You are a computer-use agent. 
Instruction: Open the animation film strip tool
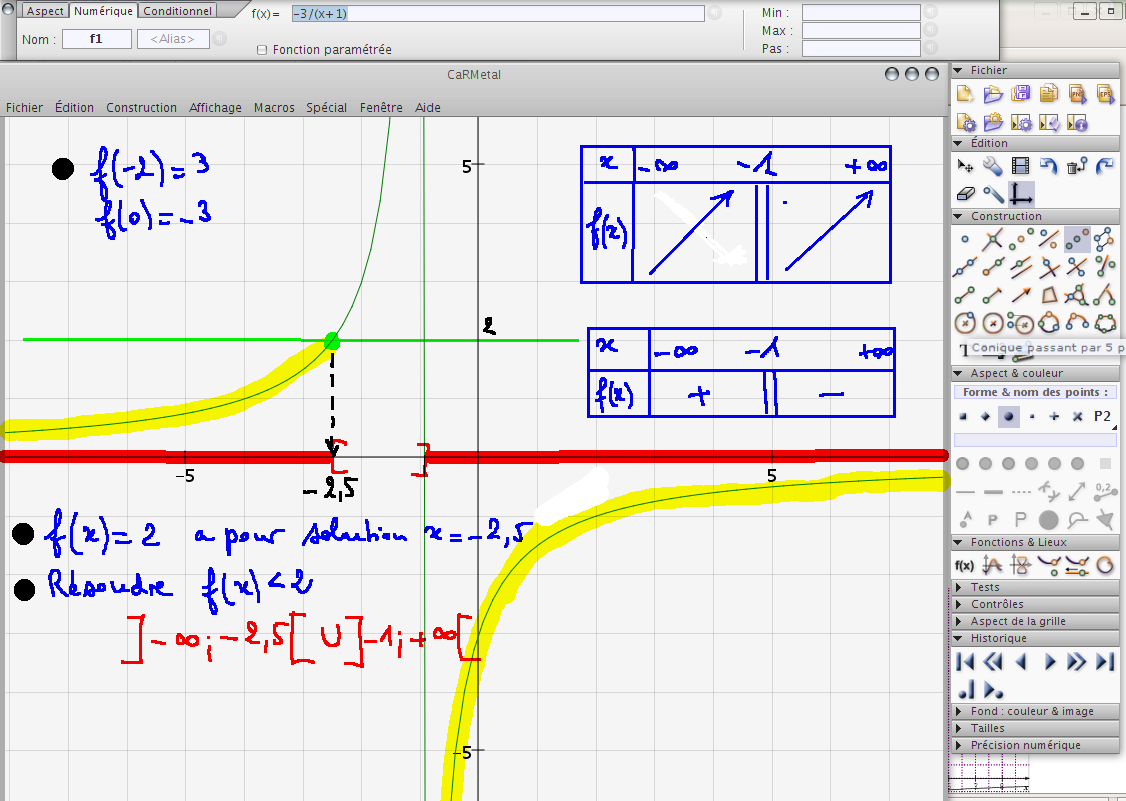[x=1020, y=167]
